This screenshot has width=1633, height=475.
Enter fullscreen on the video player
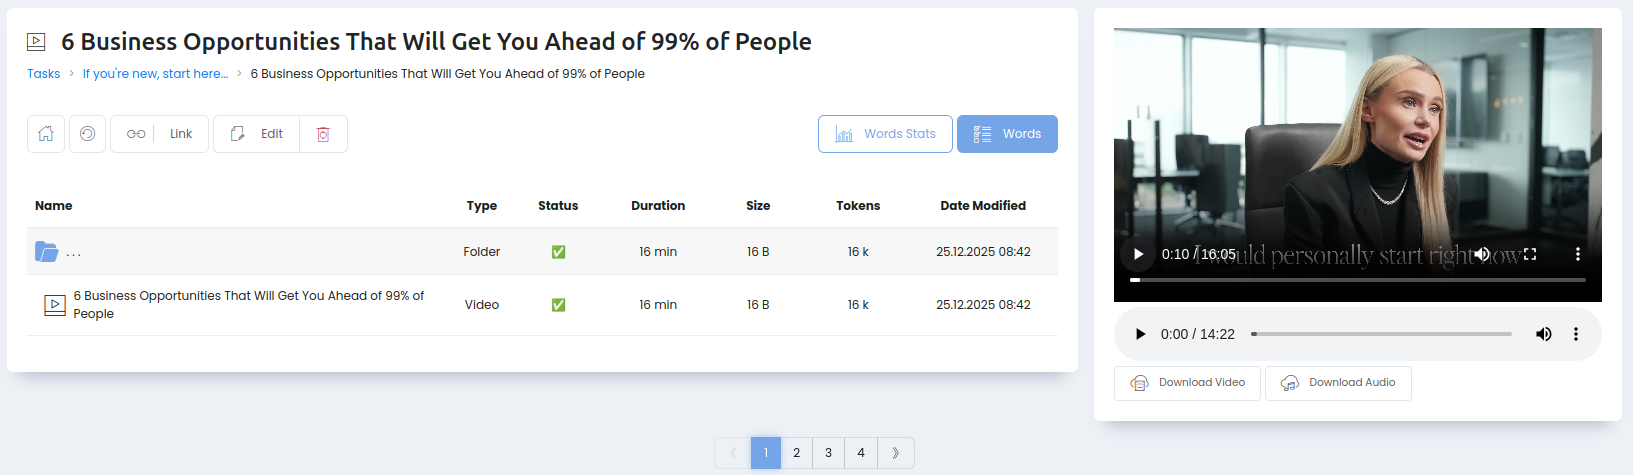[x=1530, y=254]
